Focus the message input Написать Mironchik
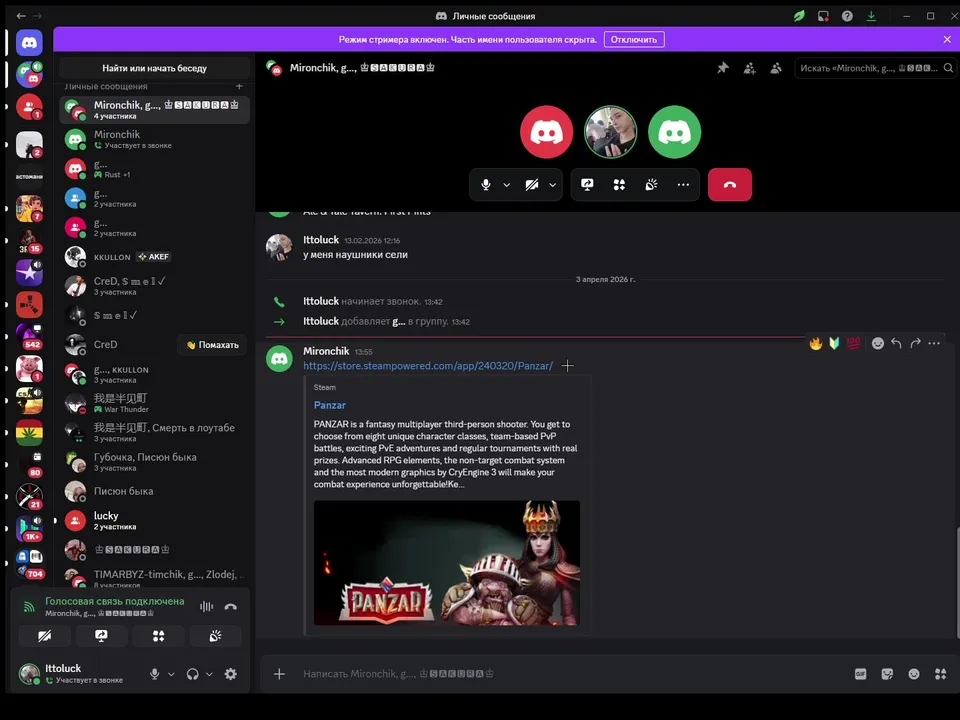The height and width of the screenshot is (720, 960). [x=569, y=673]
